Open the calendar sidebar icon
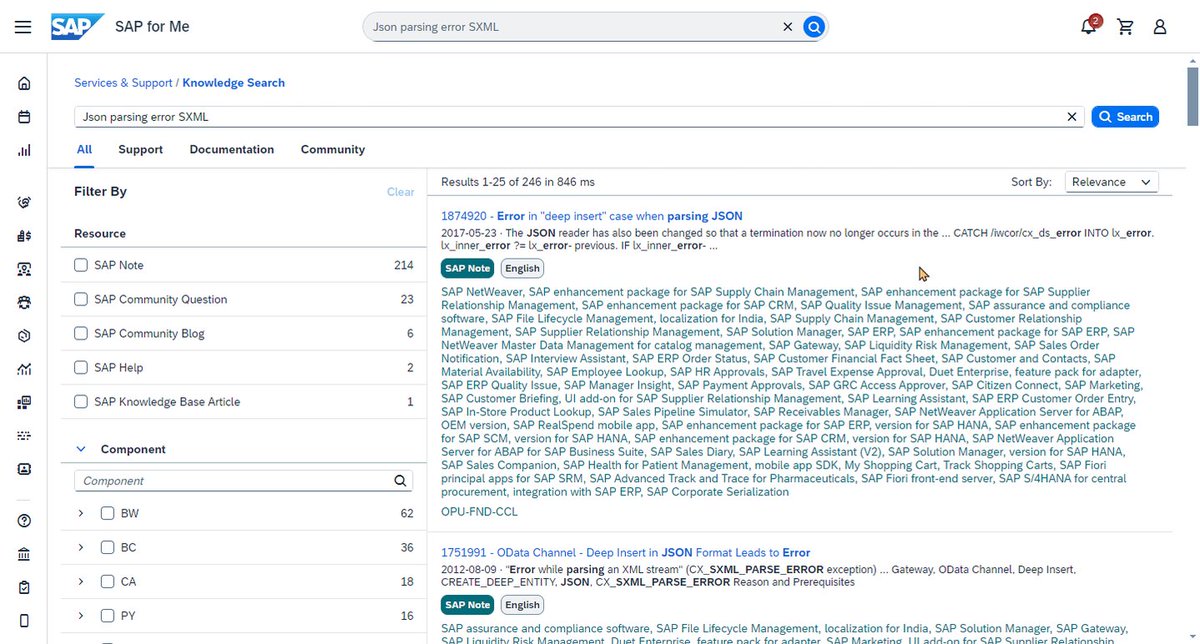Viewport: 1200px width, 644px height. [24, 117]
